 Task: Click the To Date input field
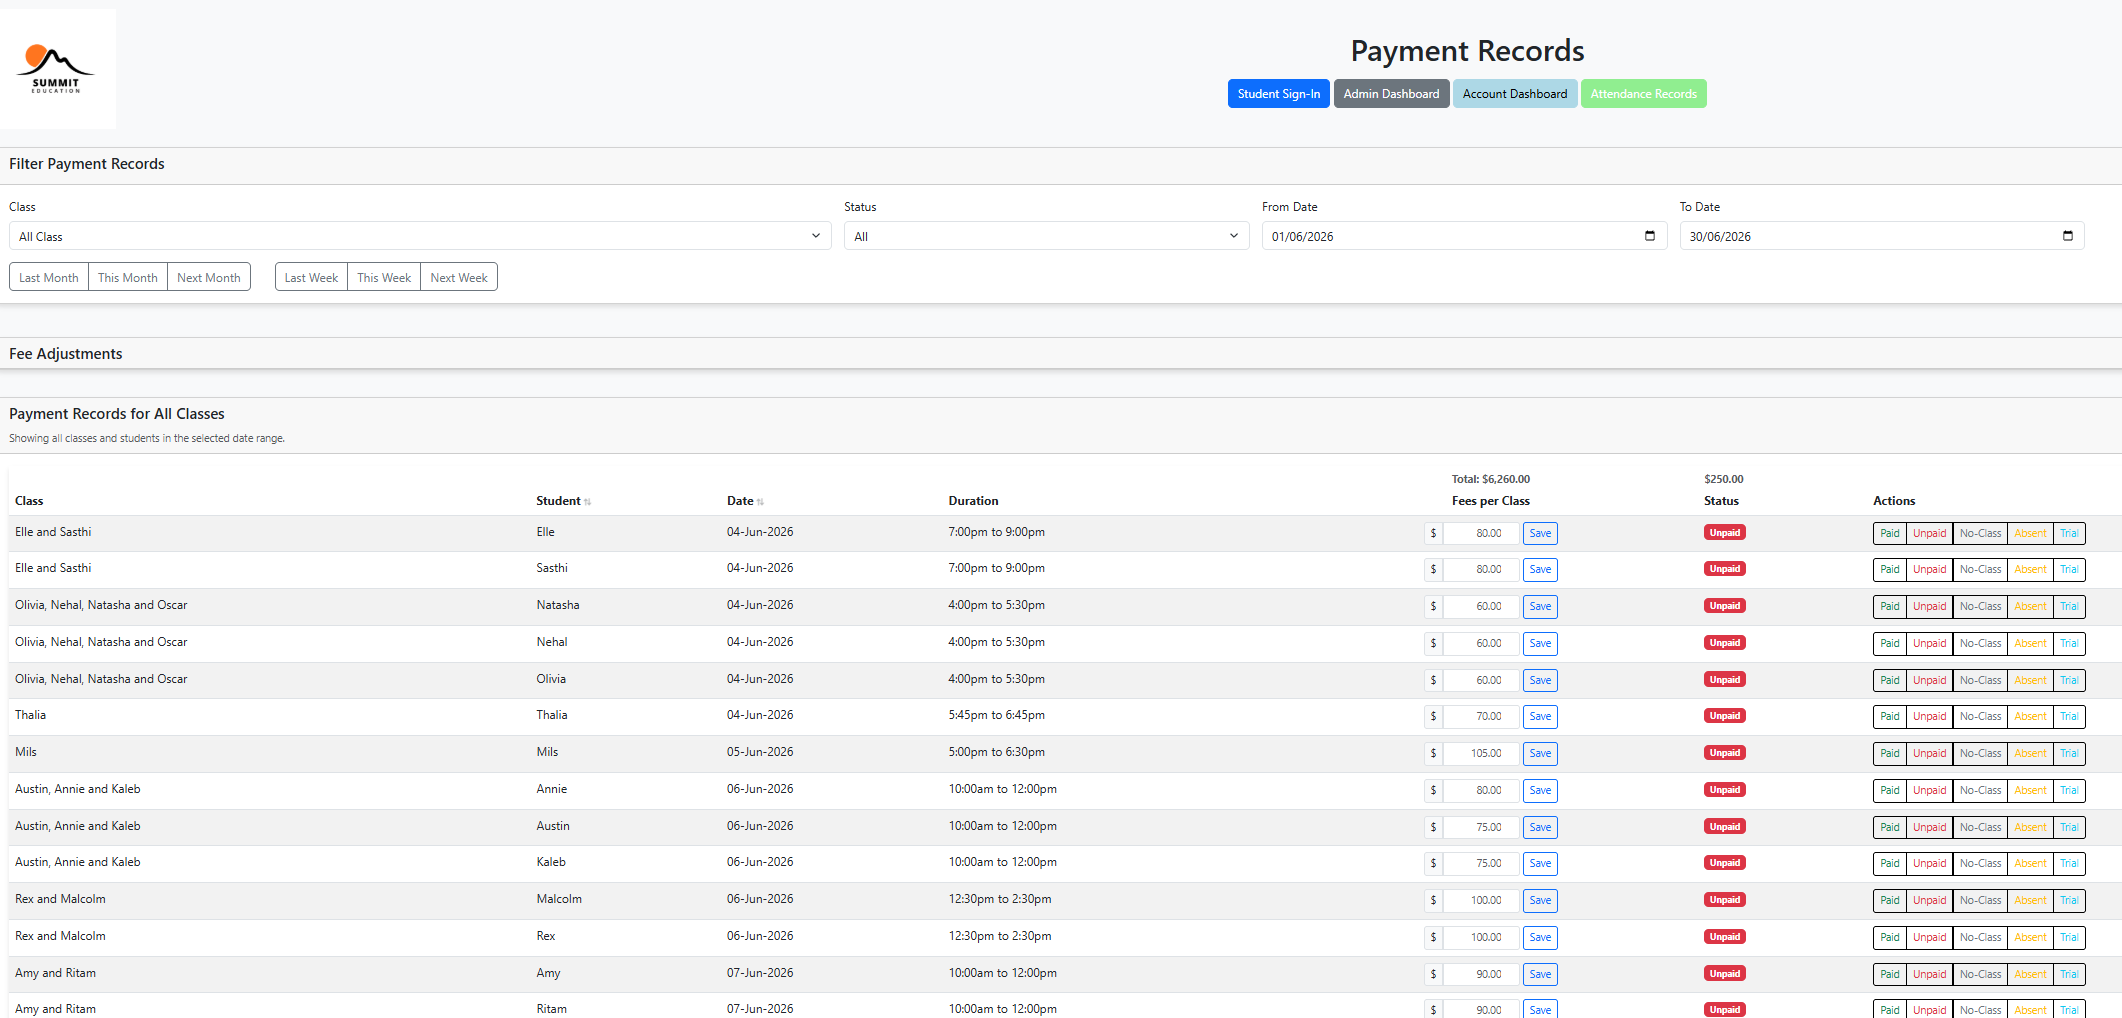[x=1882, y=236]
